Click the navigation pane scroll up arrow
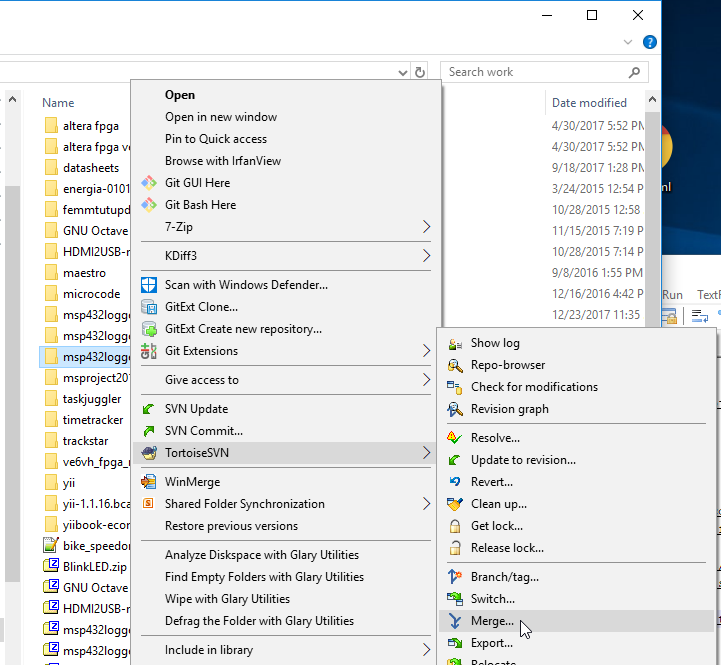 tap(12, 99)
